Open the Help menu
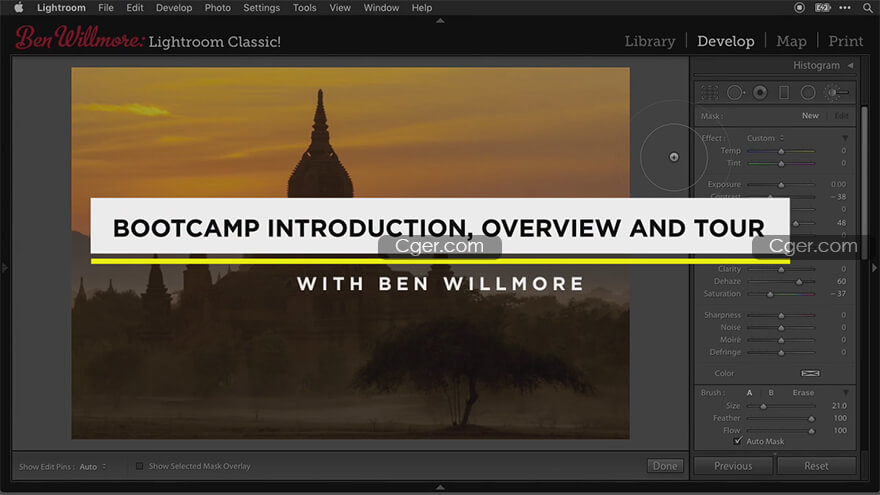Image resolution: width=880 pixels, height=495 pixels. point(421,8)
